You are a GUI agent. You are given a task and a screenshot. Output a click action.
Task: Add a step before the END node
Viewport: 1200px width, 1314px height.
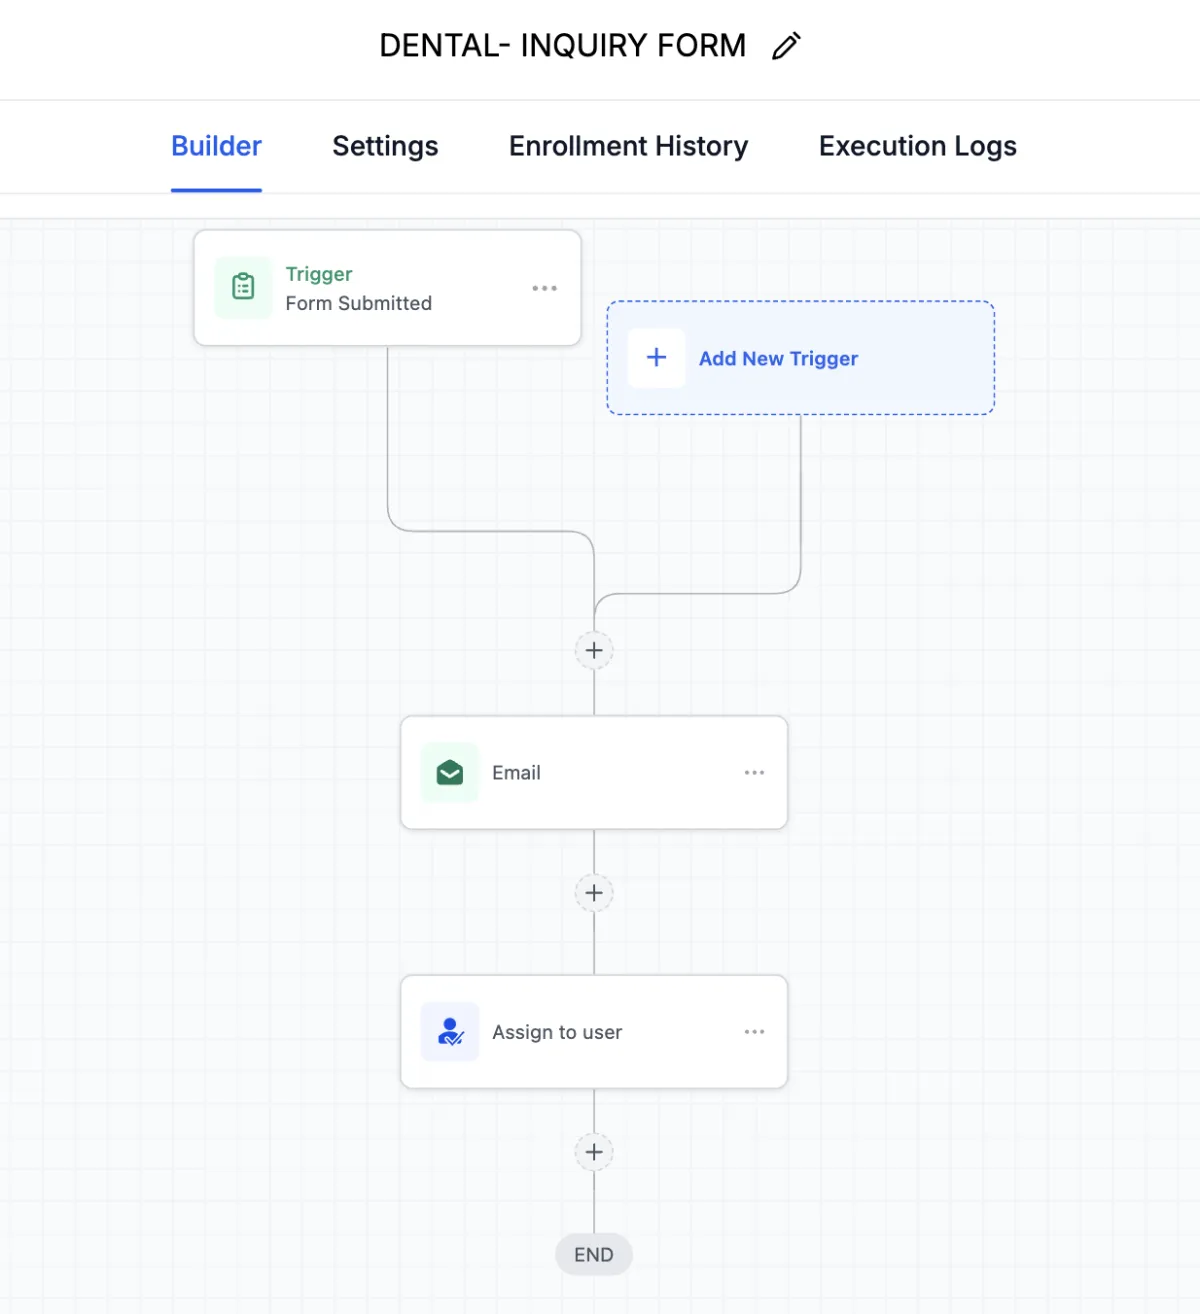click(x=594, y=1152)
